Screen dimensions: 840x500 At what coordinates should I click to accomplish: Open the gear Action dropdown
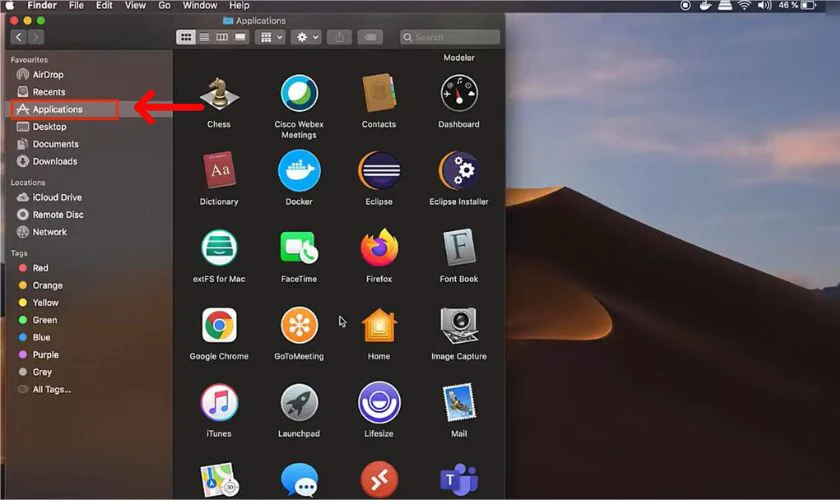307,37
